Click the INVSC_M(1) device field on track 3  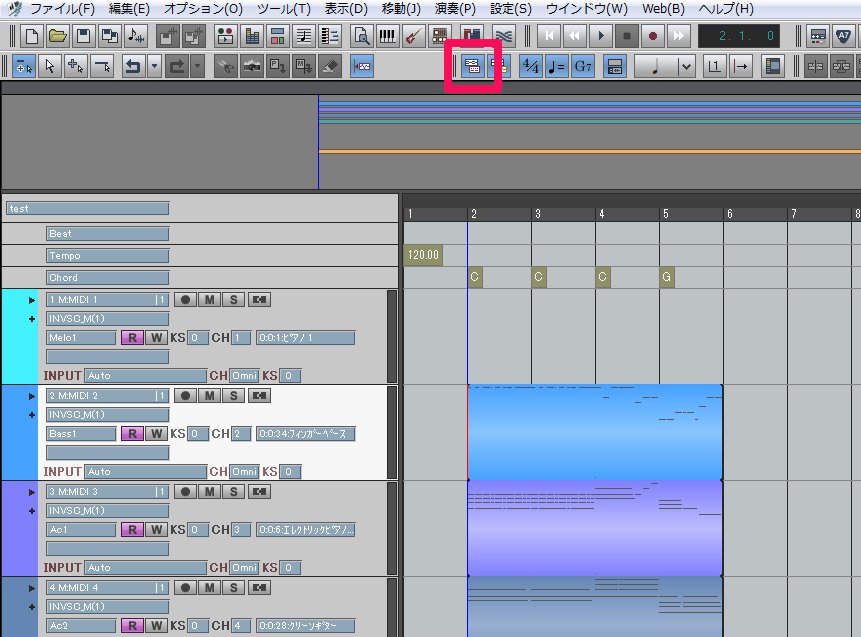pos(107,511)
